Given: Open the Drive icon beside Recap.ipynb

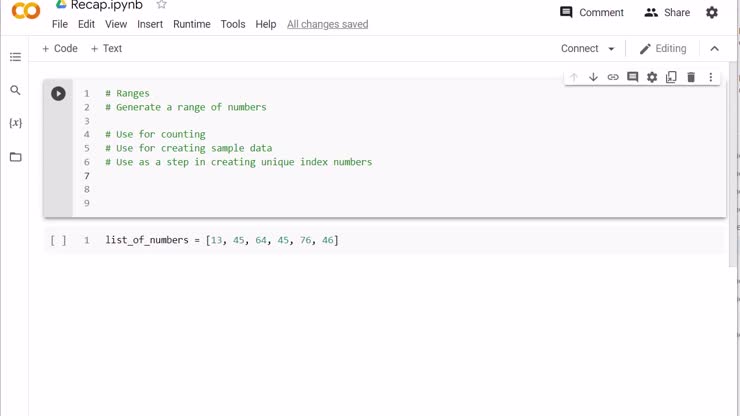Looking at the screenshot, I should [61, 4].
